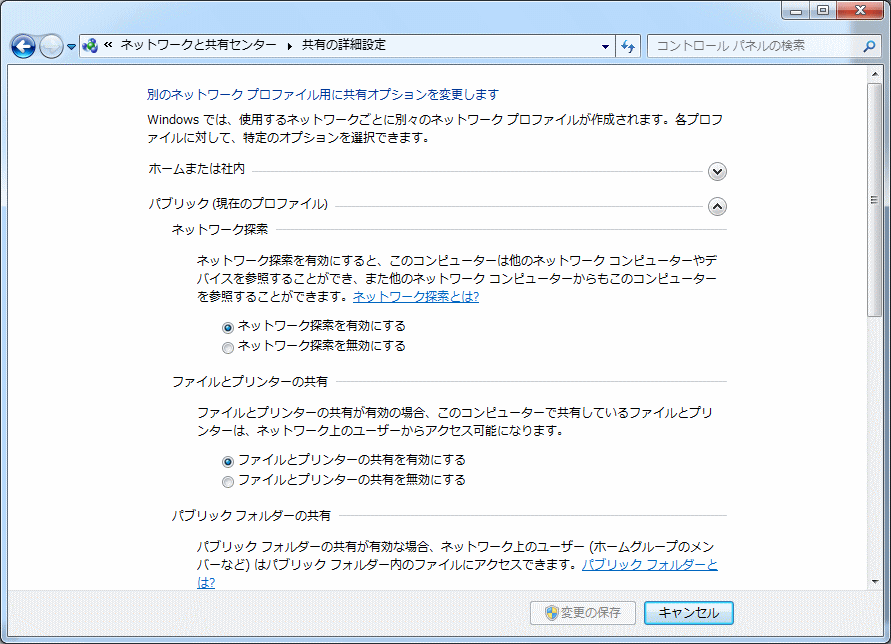Open the パブリック フォルダーとは? help link
The width and height of the screenshot is (891, 644).
pos(649,565)
